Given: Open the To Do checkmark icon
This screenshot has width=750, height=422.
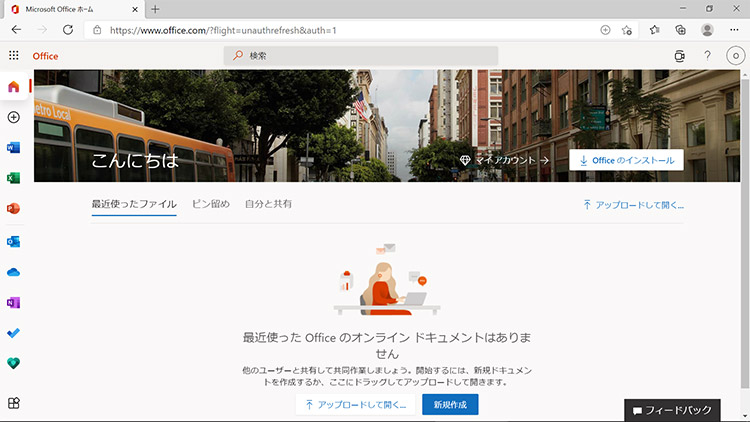Looking at the screenshot, I should [x=13, y=333].
